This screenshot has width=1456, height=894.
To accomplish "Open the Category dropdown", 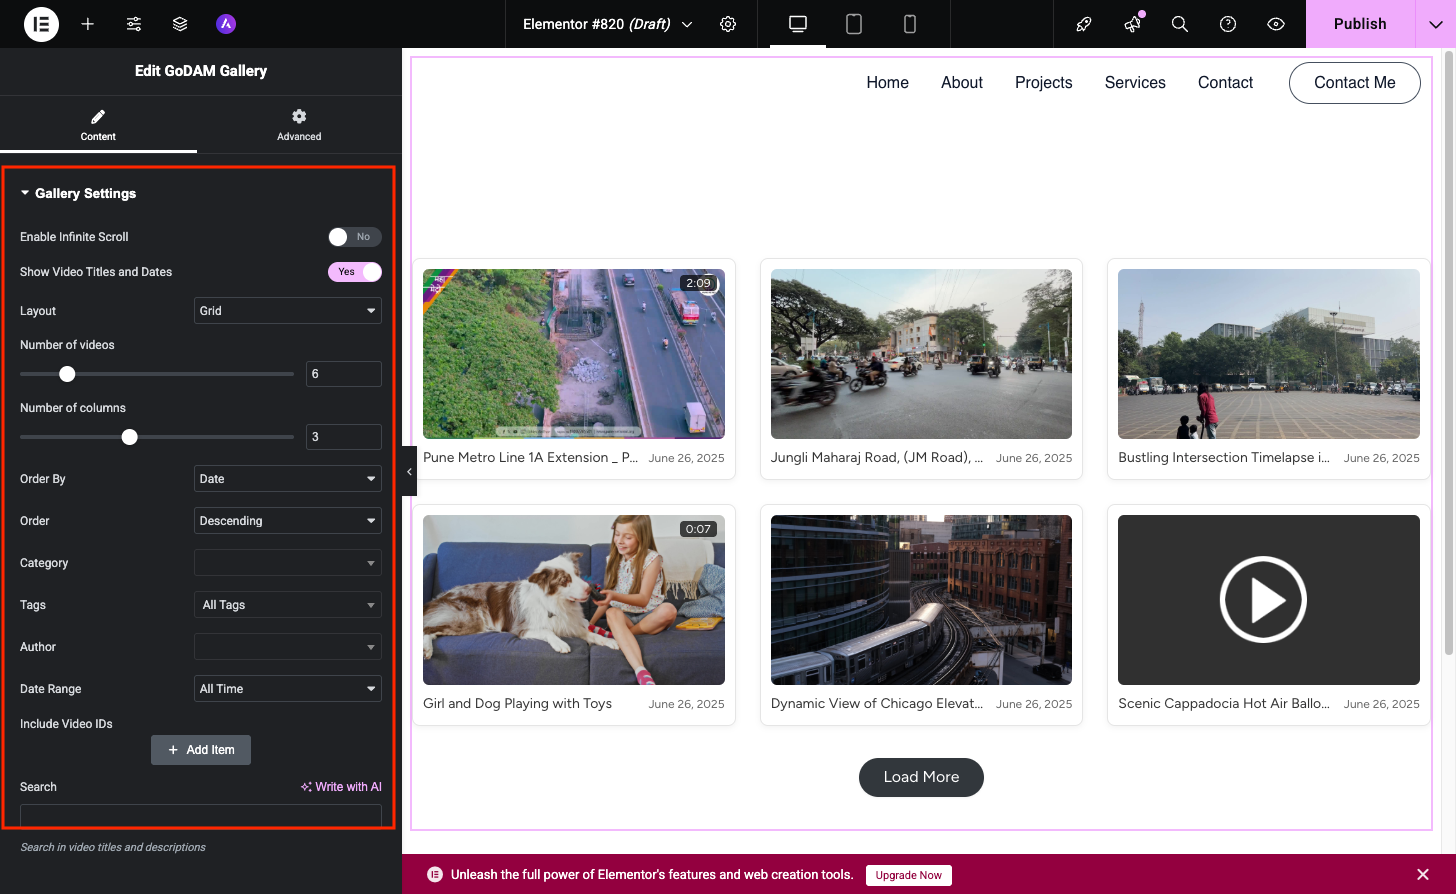I will [x=288, y=563].
